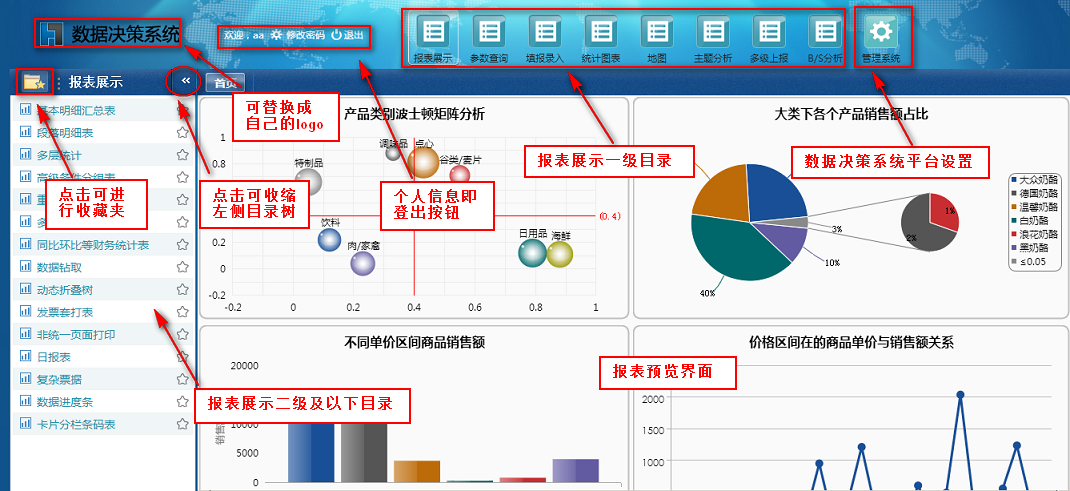Click the chart icon beside 日报表
The image size is (1070, 491).
26,356
